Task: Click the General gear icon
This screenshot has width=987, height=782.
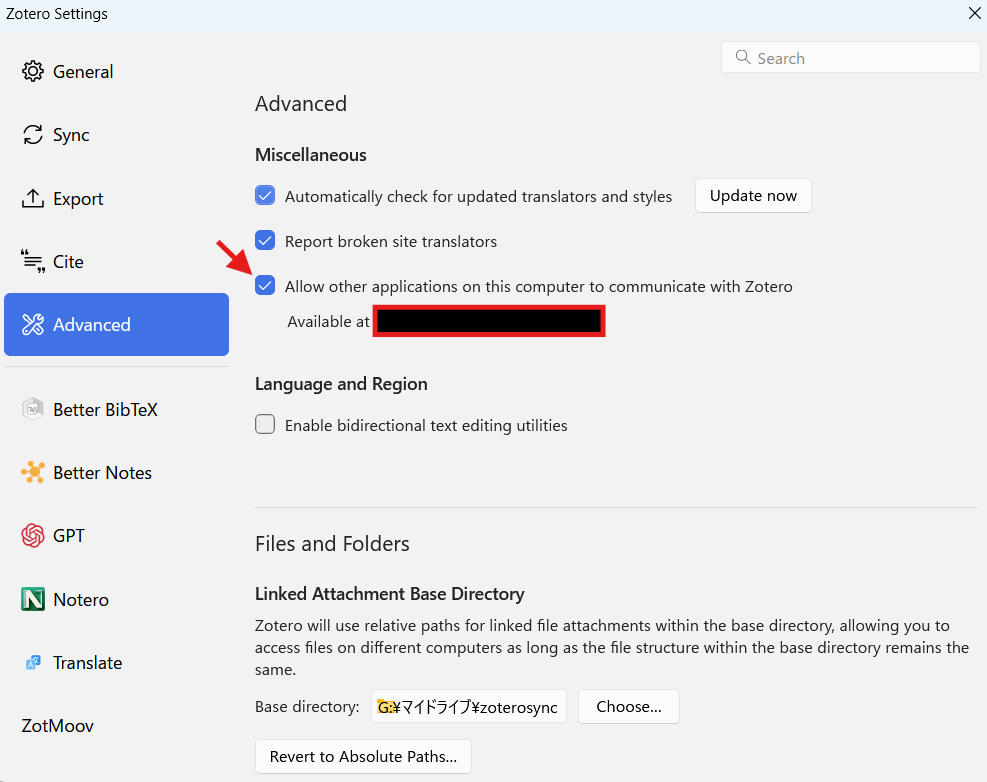Action: point(33,71)
